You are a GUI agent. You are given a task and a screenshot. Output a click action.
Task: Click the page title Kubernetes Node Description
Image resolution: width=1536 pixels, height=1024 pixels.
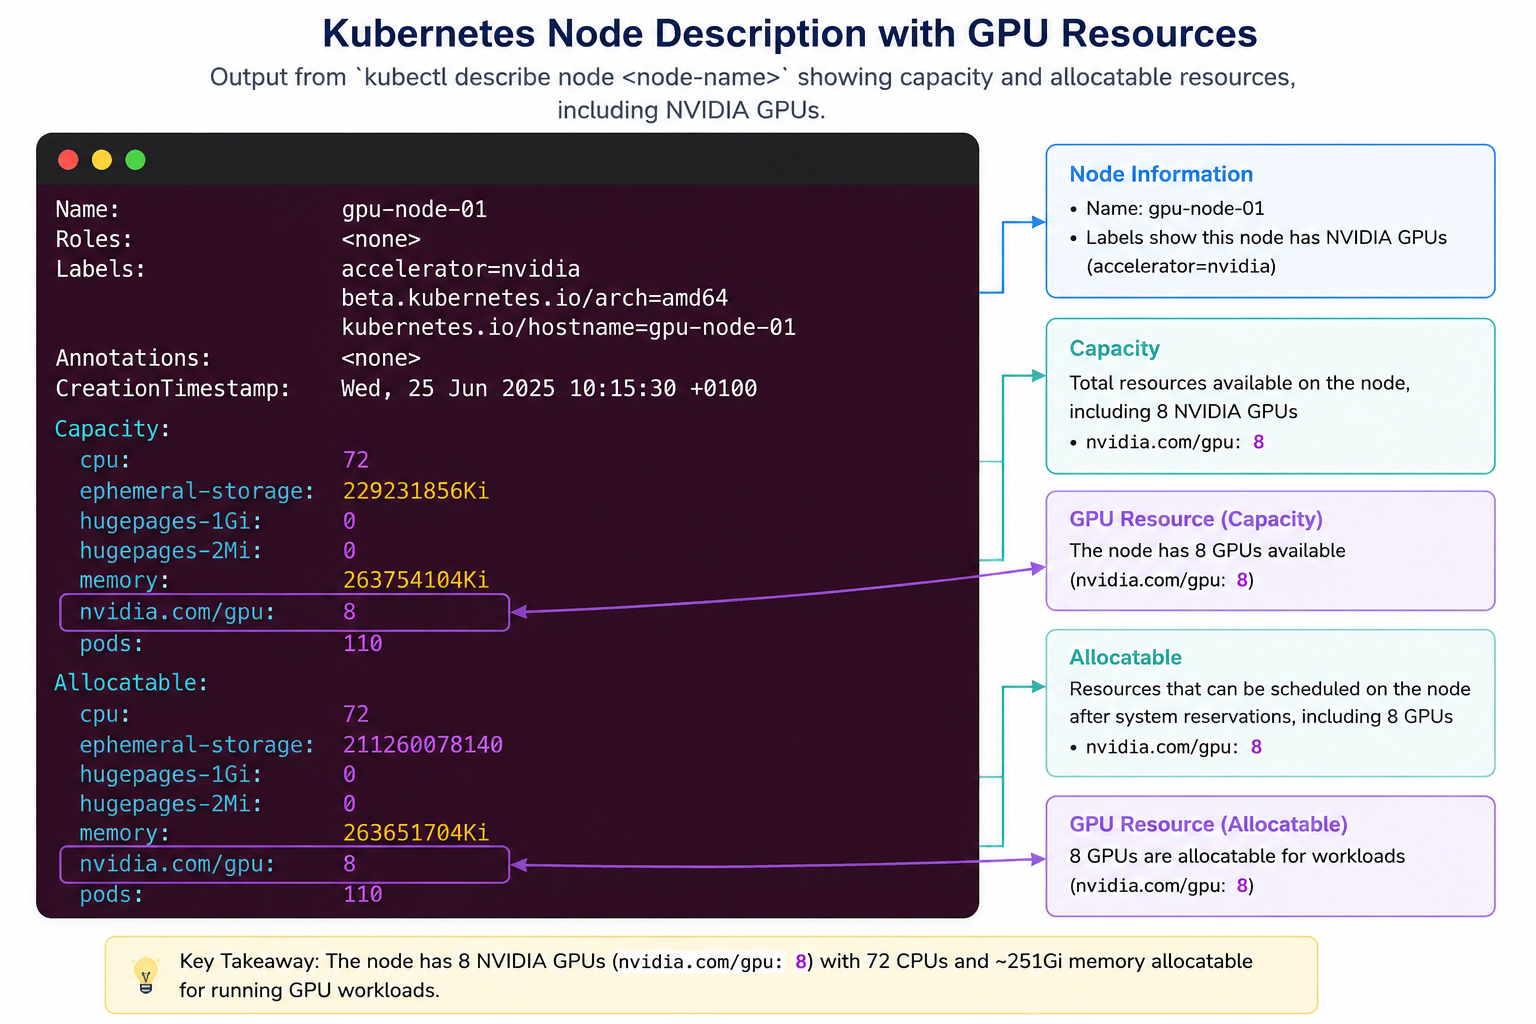click(789, 33)
